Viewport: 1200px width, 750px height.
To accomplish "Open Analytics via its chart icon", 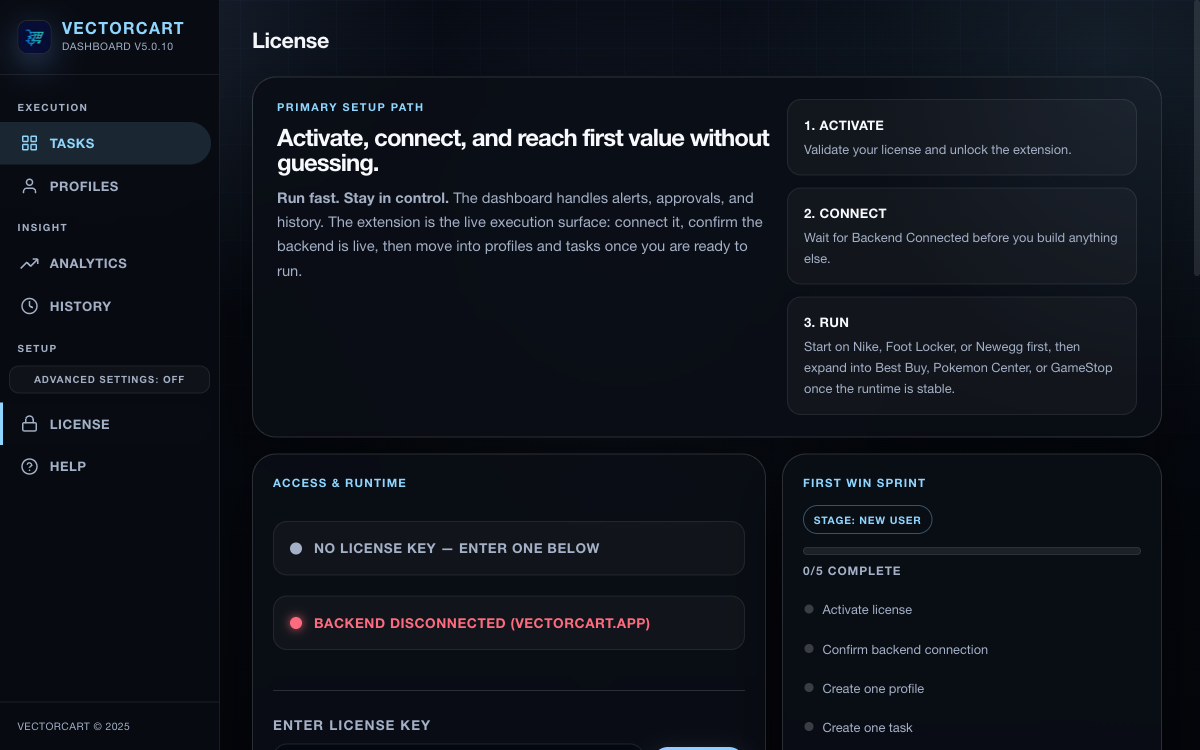I will [28, 263].
